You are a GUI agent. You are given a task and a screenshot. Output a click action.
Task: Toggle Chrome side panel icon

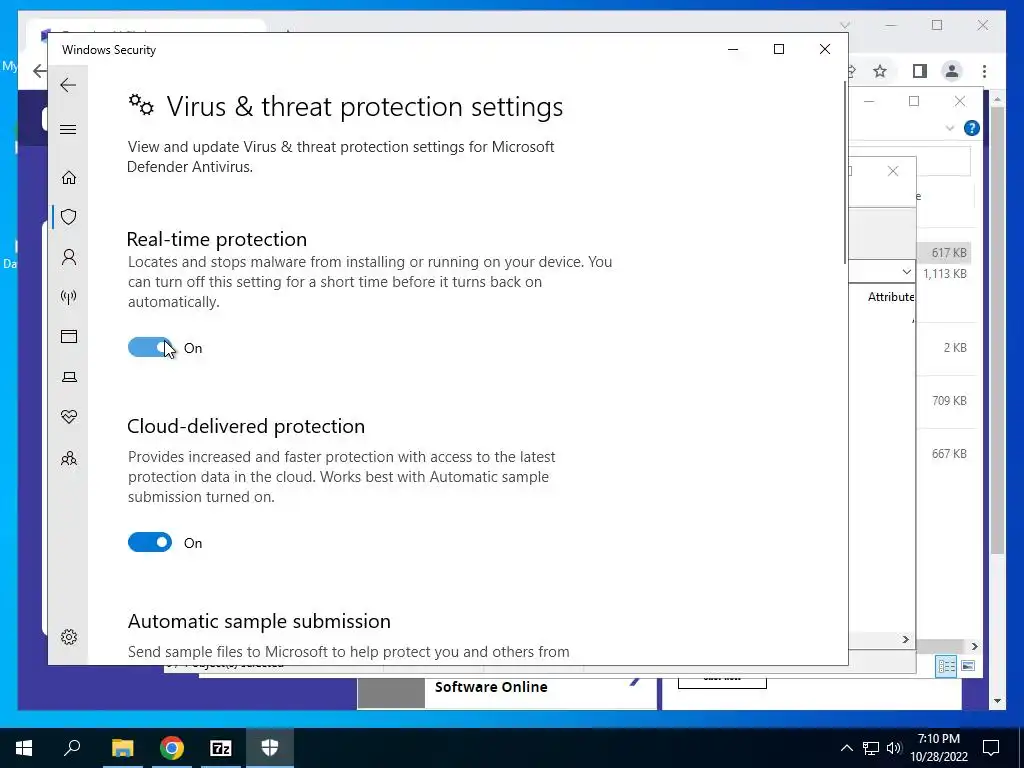(920, 71)
